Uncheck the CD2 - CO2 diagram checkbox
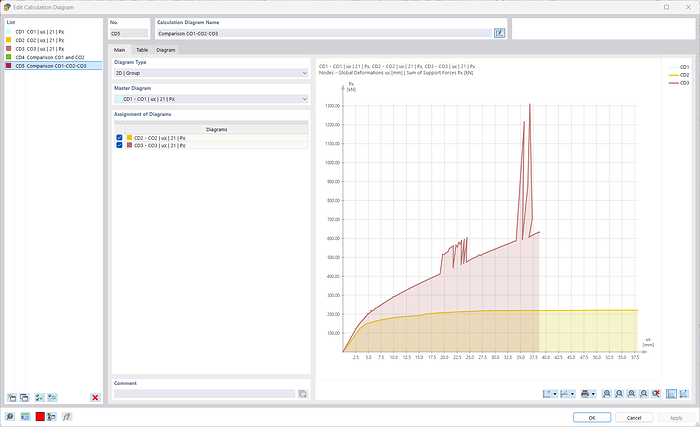 click(120, 137)
